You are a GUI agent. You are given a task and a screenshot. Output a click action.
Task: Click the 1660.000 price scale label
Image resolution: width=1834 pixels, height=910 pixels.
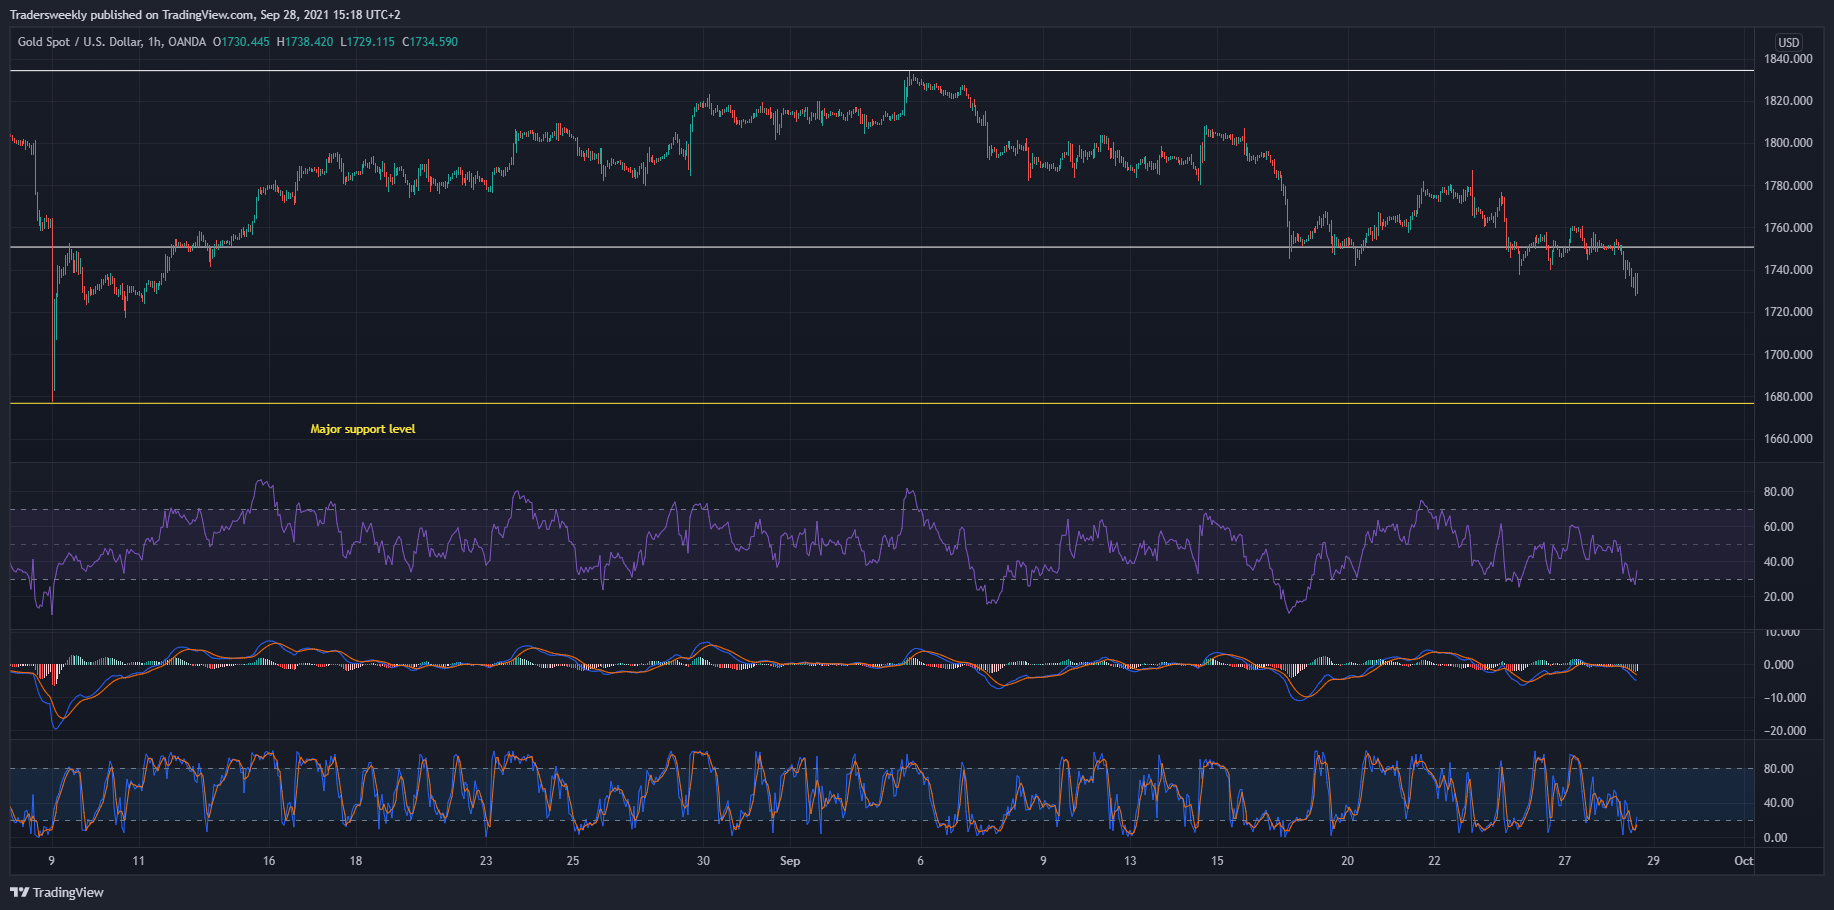1788,439
